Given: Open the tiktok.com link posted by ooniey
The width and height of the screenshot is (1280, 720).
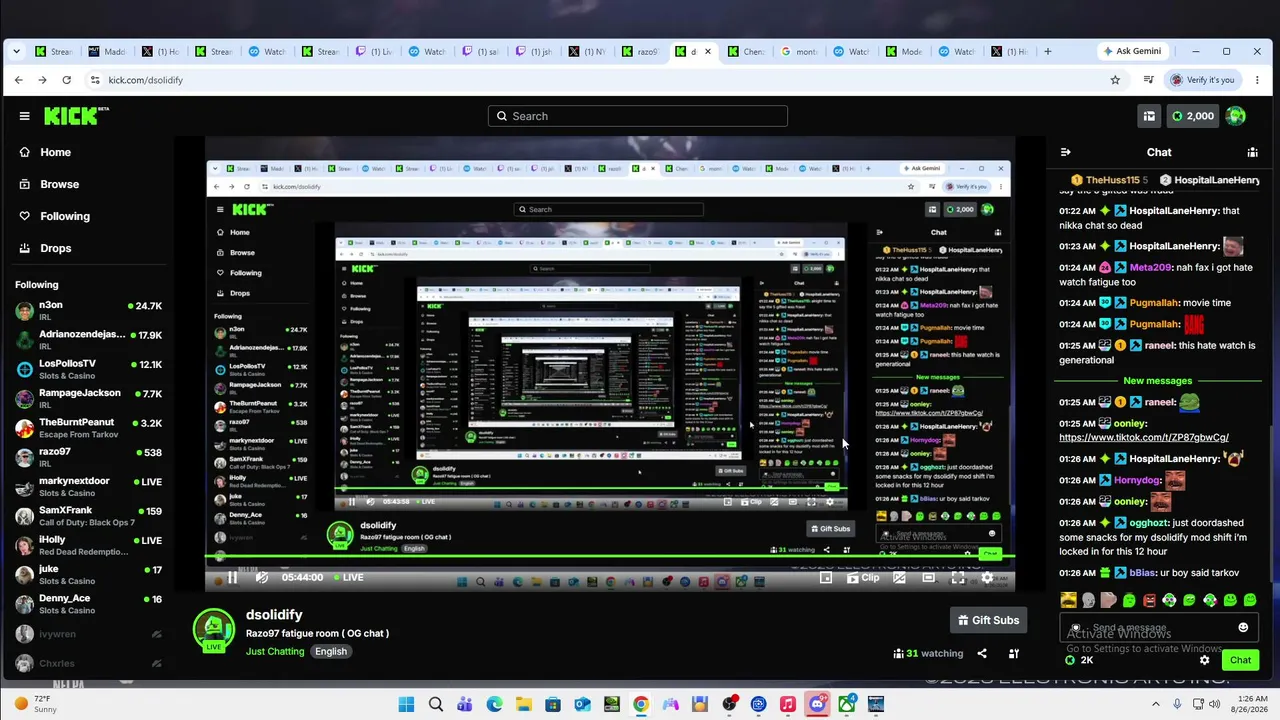Looking at the screenshot, I should click(x=1144, y=437).
